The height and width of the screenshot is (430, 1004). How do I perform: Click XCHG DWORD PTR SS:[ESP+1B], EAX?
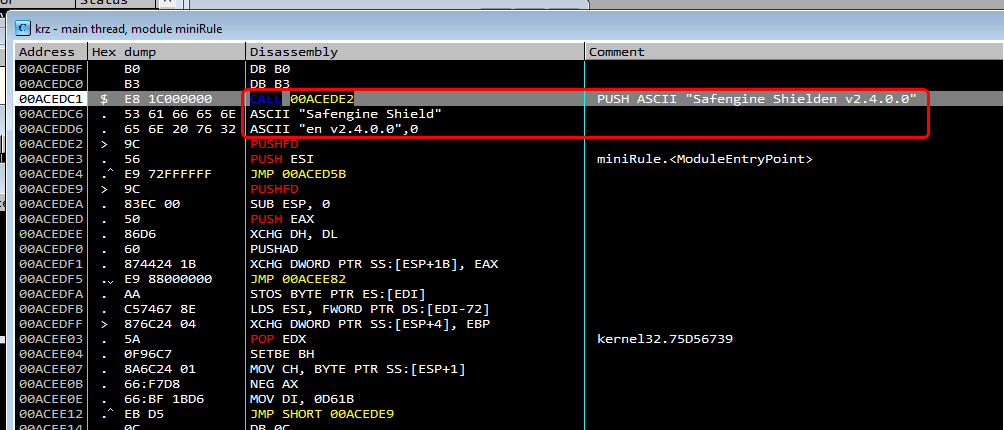pos(374,264)
